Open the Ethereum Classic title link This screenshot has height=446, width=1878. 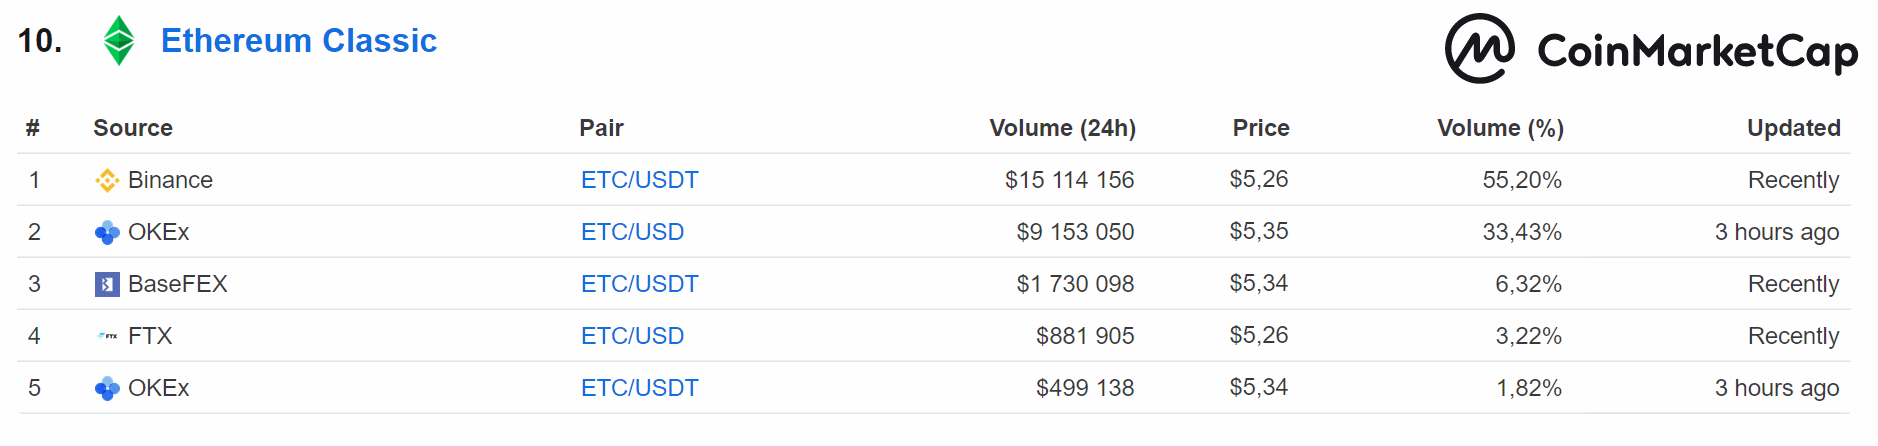tap(299, 41)
